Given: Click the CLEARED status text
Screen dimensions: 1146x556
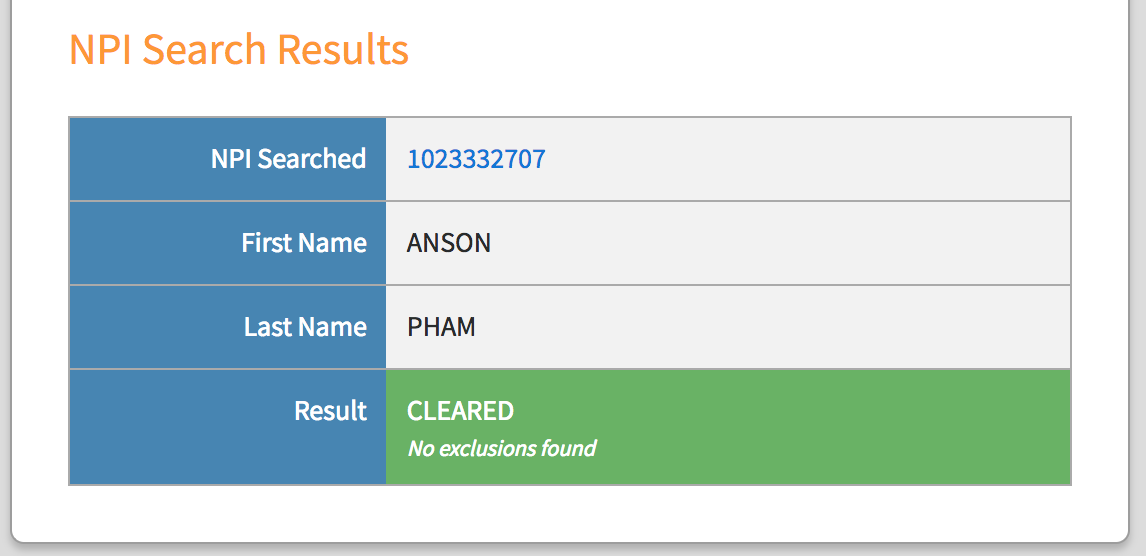Looking at the screenshot, I should (460, 411).
